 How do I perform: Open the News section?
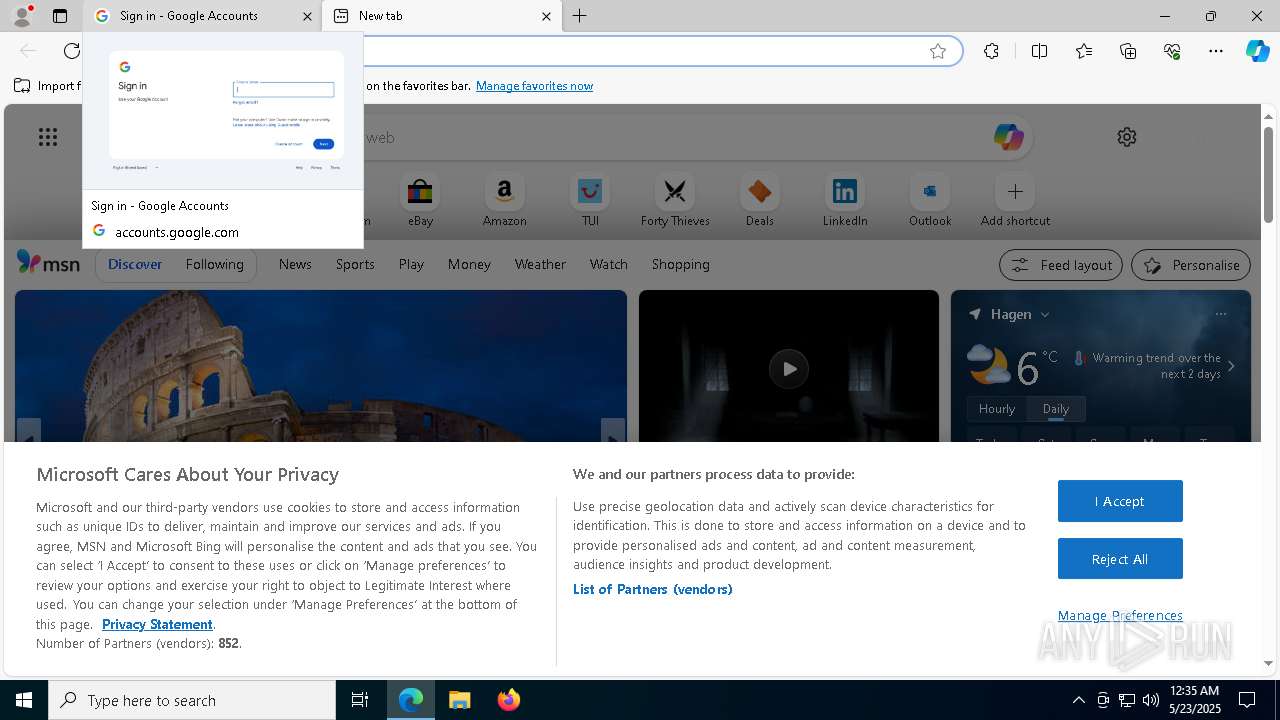[x=295, y=264]
